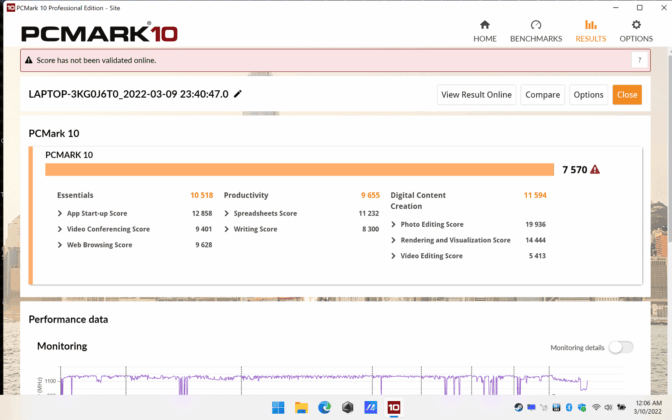Viewport: 672px width, 420px height.
Task: Open Windows Security tray icon
Action: click(582, 407)
